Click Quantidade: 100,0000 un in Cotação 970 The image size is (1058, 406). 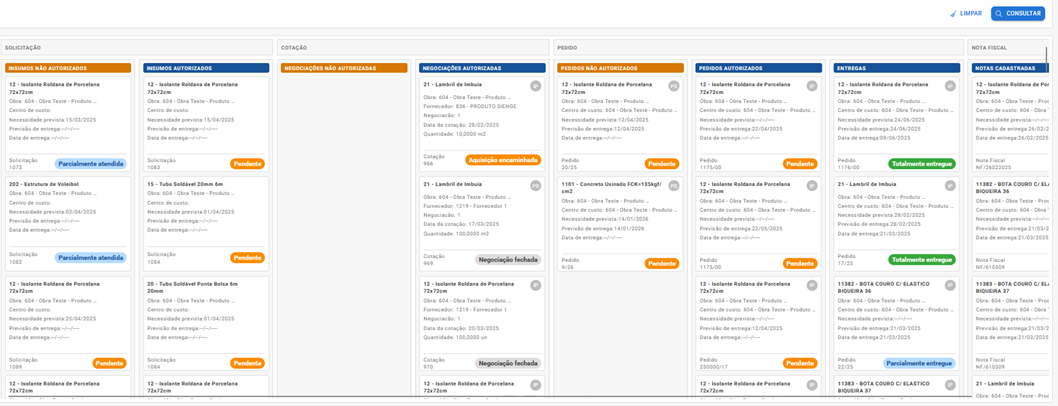(458, 335)
